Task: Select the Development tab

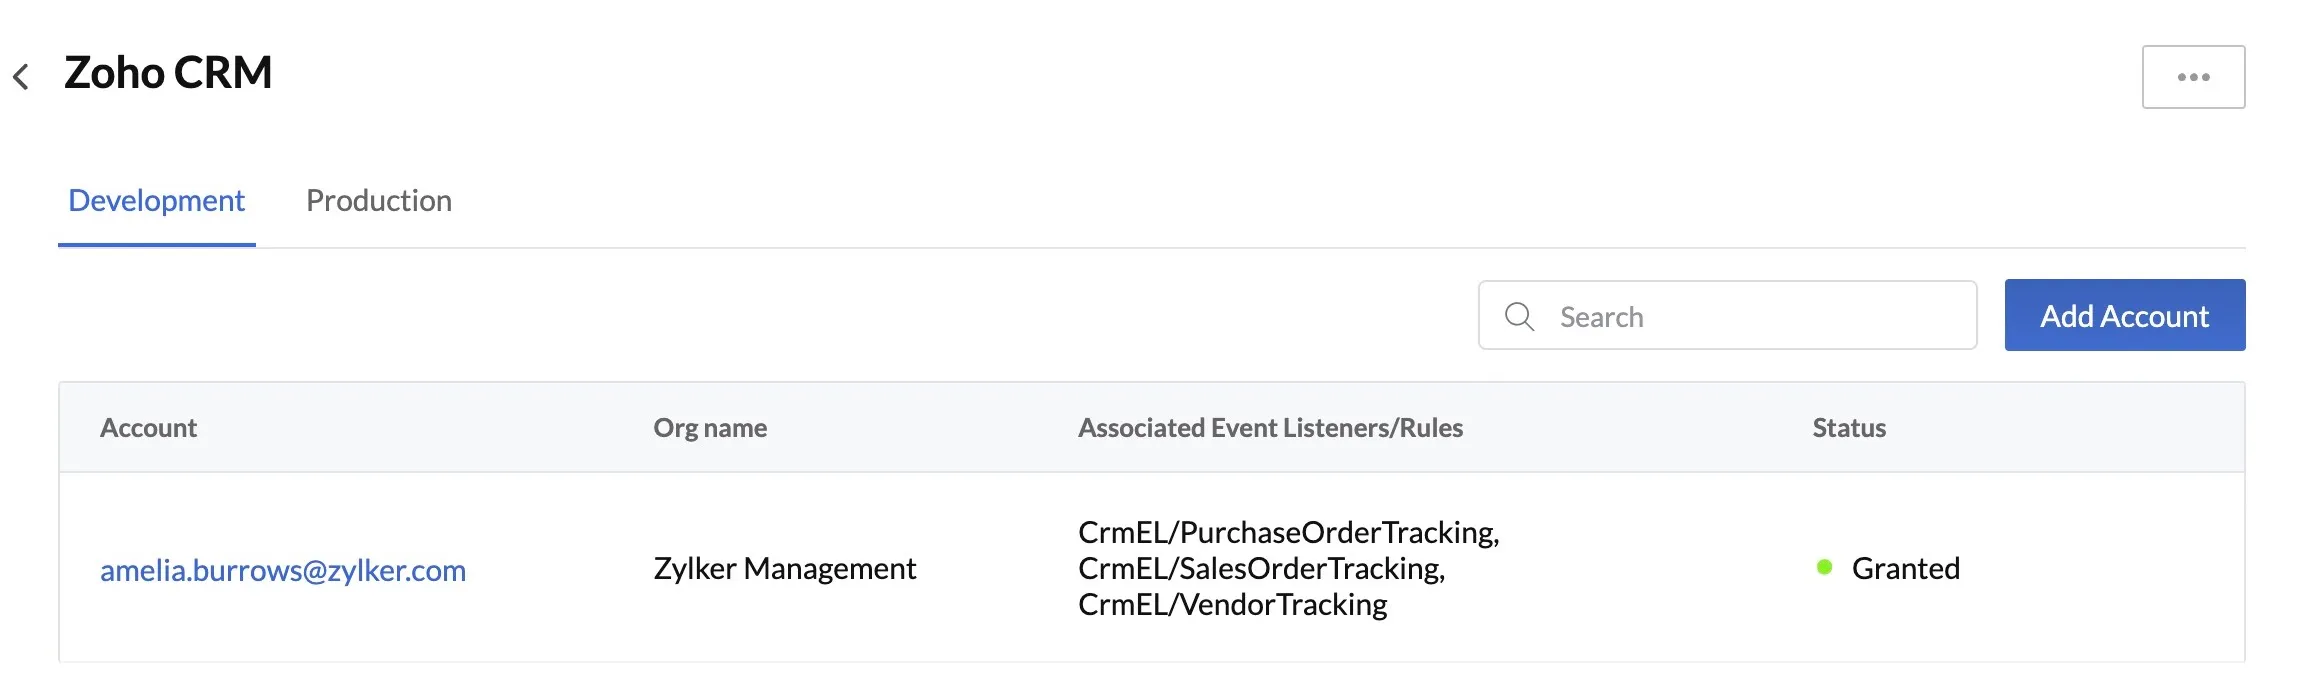Action: [x=157, y=200]
